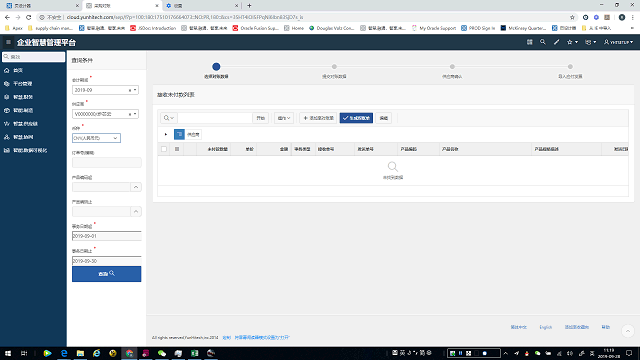The height and width of the screenshot is (360, 640).
Task: Open the Windows Start menu
Action: (8, 353)
